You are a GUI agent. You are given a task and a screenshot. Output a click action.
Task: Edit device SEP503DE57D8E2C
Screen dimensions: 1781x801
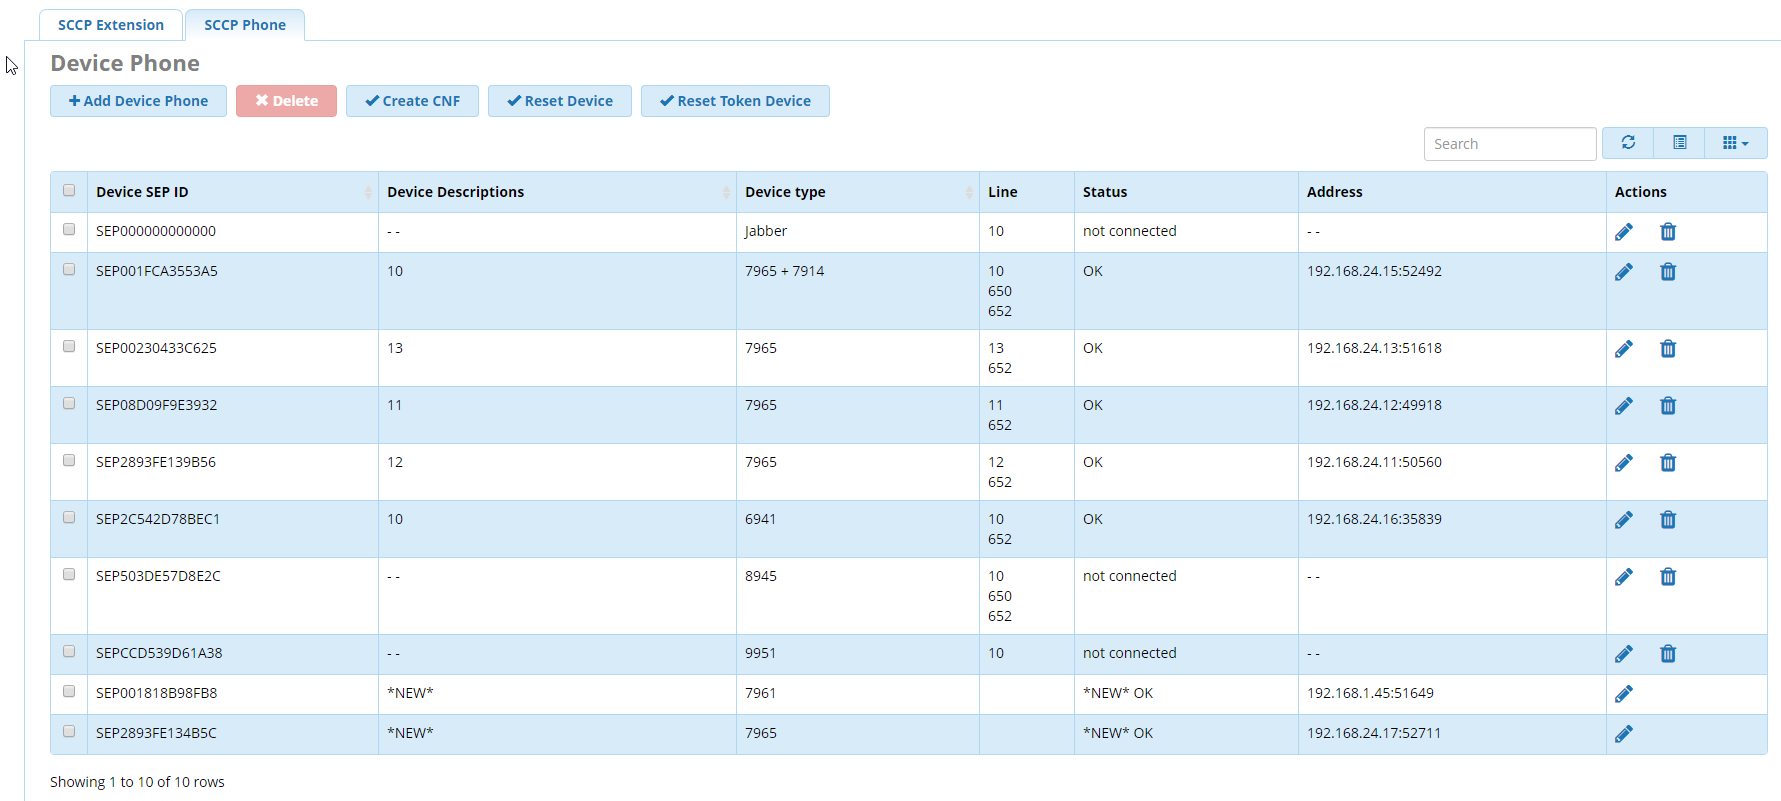1624,577
